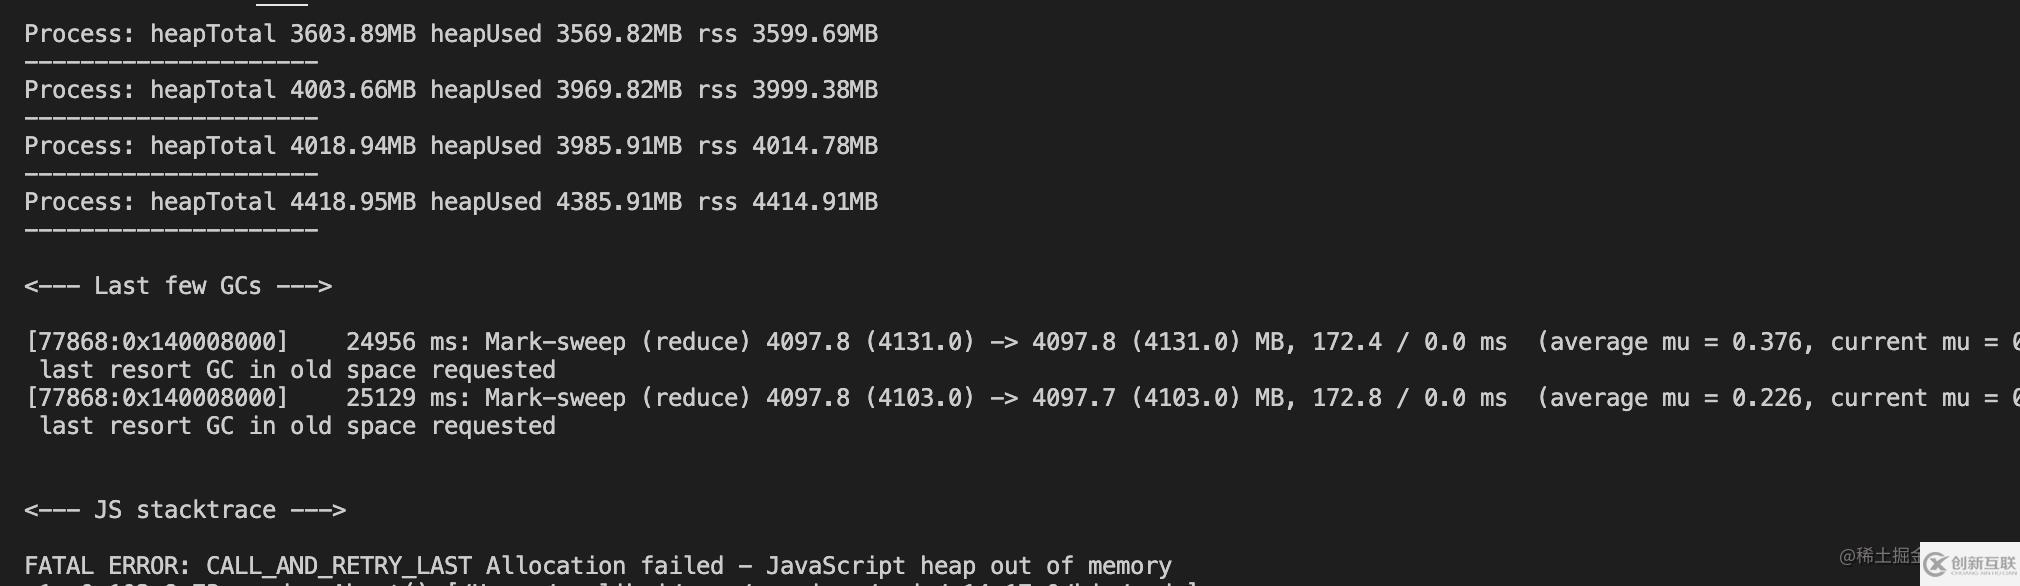Click 'average mu = 0.376' text
Screen dimensions: 2020x586
point(1678,342)
